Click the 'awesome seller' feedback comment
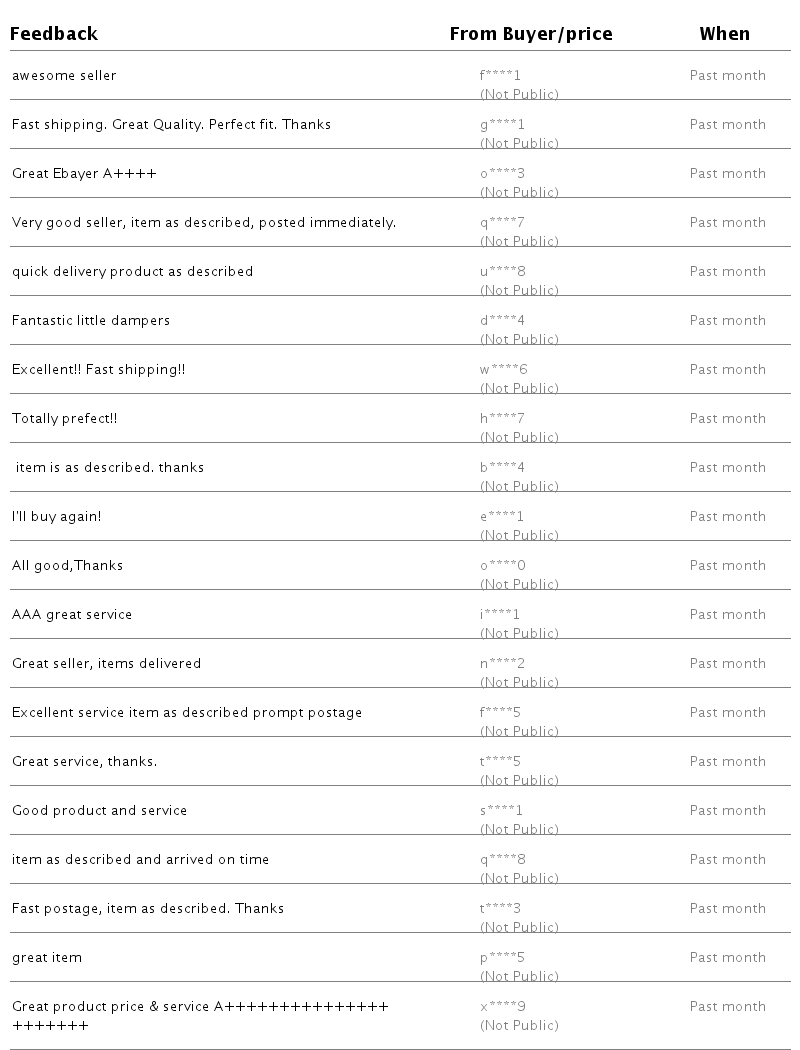 64,76
